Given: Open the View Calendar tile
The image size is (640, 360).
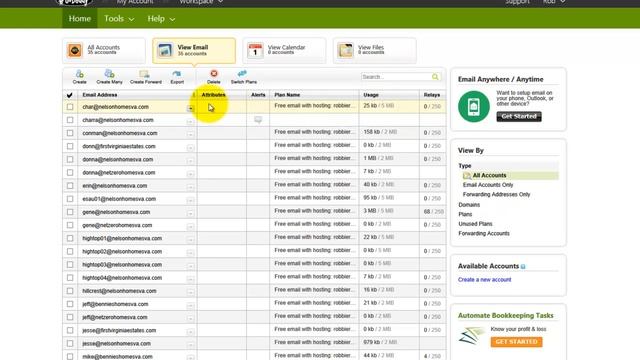Looking at the screenshot, I should pyautogui.click(x=284, y=50).
